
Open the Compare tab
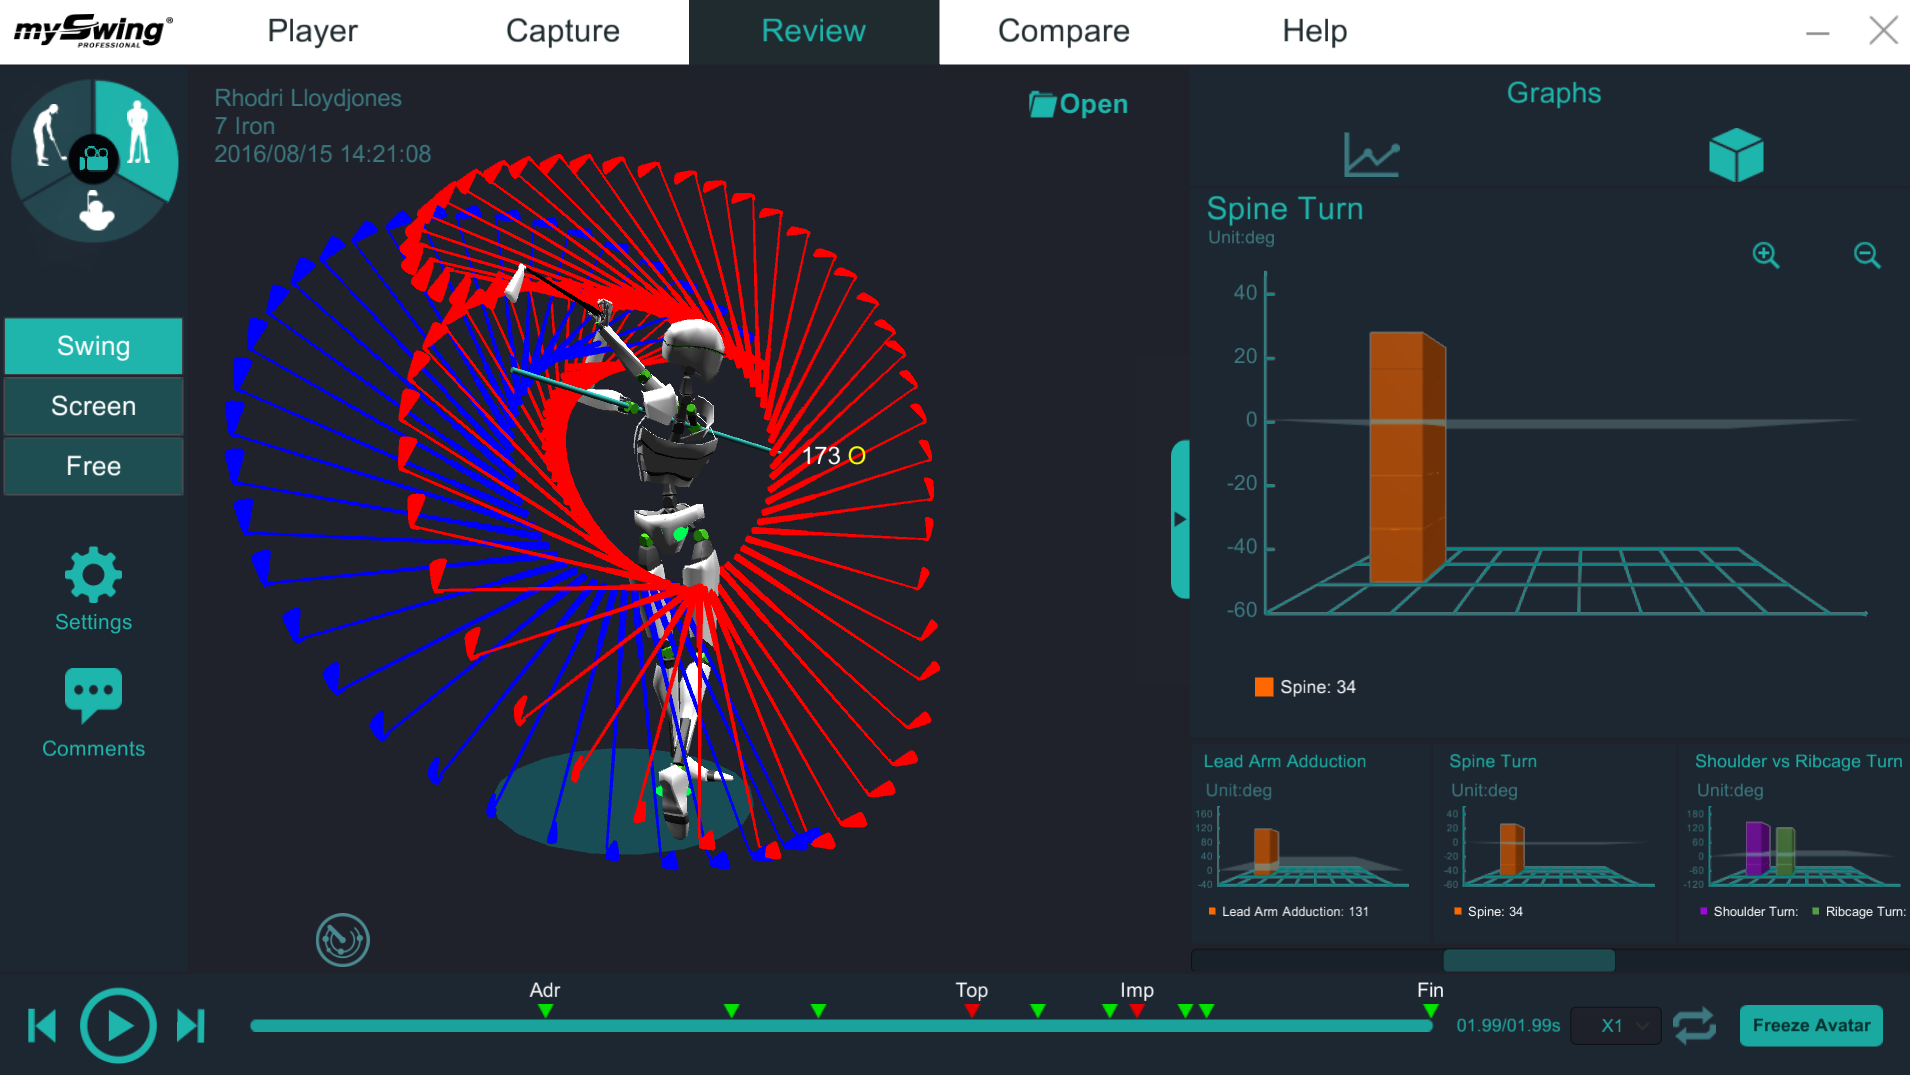pyautogui.click(x=1064, y=32)
